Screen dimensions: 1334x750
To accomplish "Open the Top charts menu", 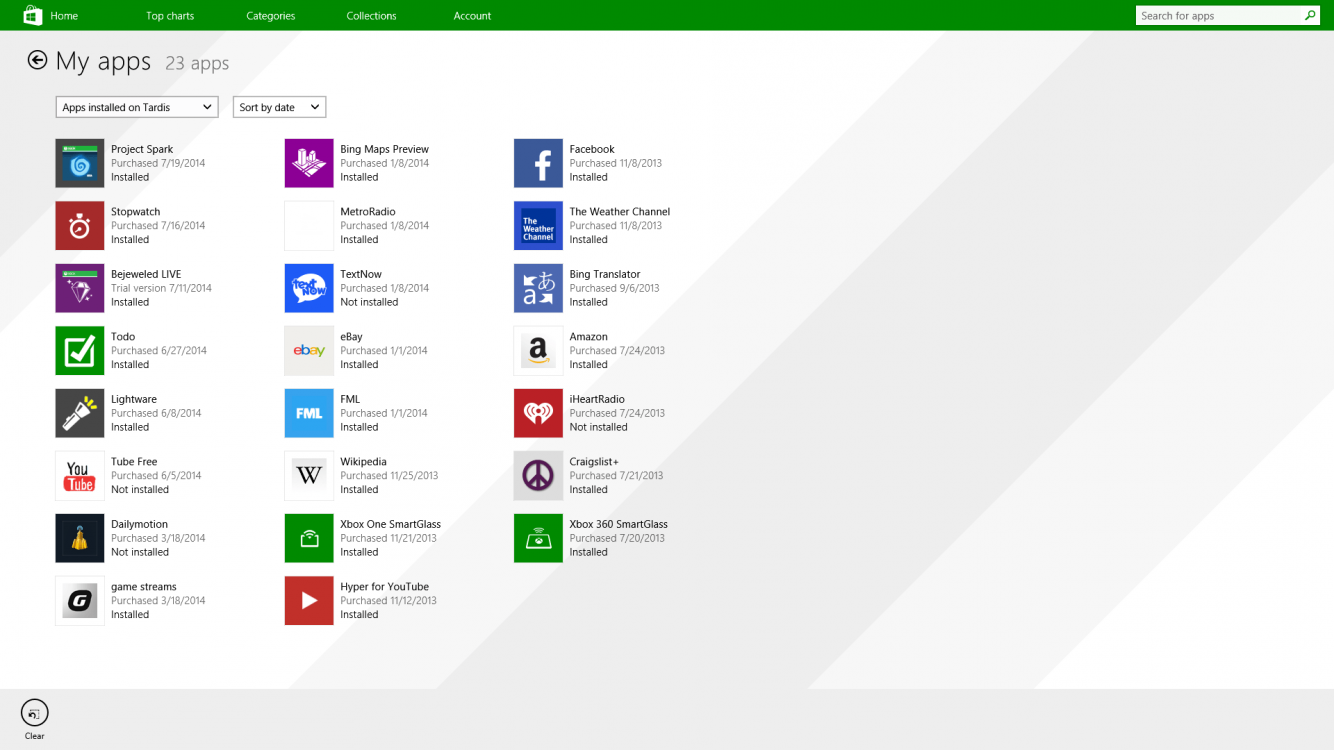I will pyautogui.click(x=170, y=16).
